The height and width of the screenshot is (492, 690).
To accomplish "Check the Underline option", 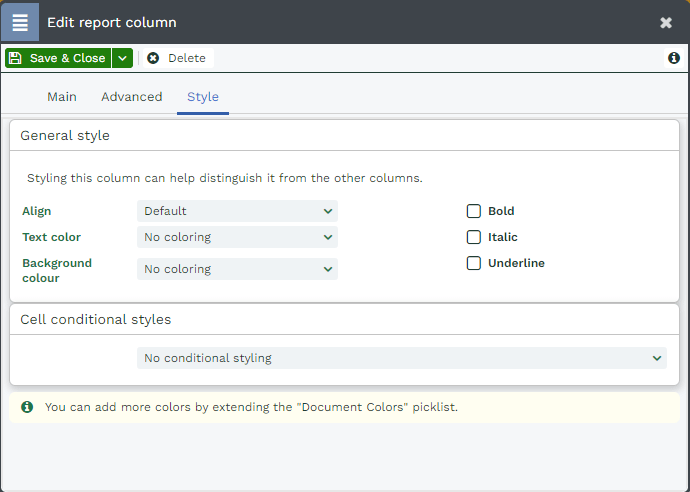I will tap(473, 263).
